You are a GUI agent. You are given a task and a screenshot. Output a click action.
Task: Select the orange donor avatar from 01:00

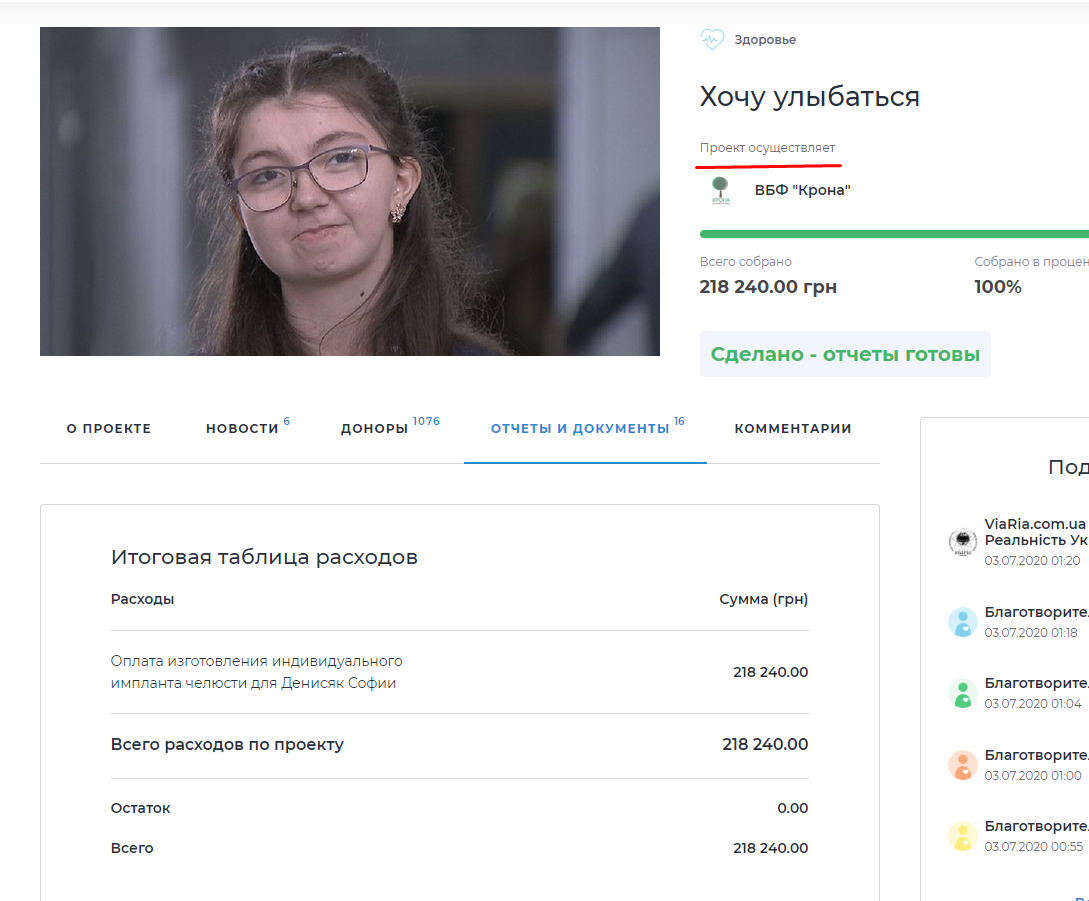962,765
